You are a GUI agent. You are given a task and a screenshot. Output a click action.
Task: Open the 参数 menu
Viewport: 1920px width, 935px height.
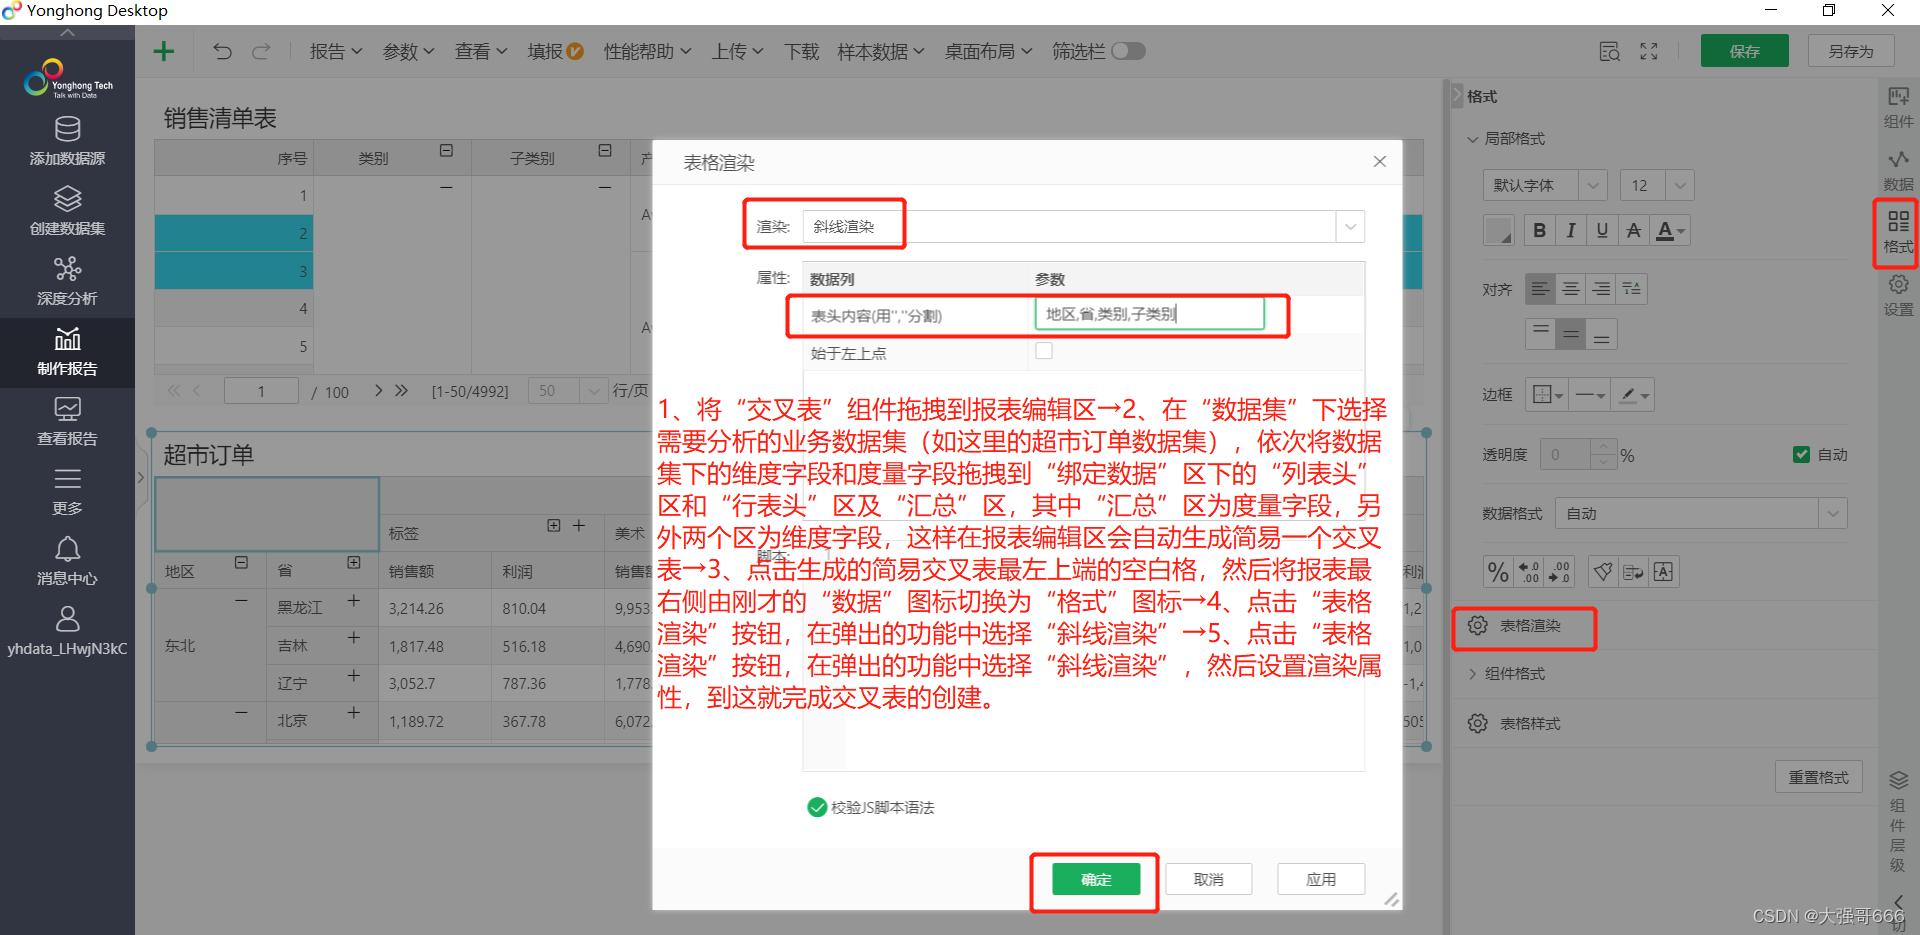click(409, 51)
